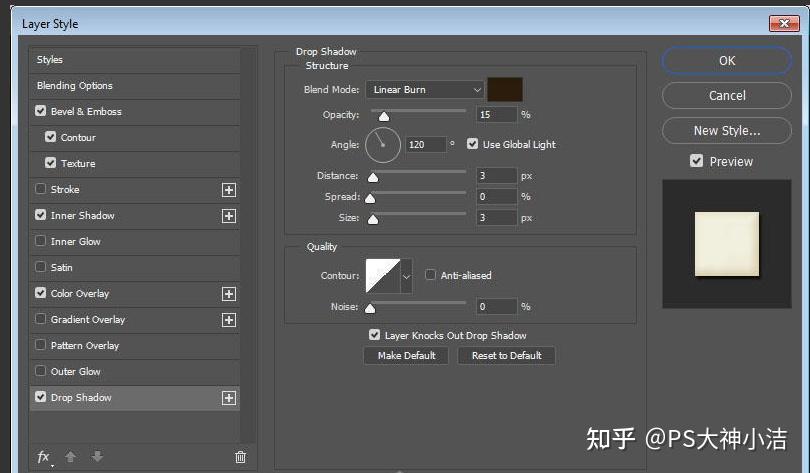This screenshot has height=473, width=810.
Task: Add another Color Overlay with plus icon
Action: click(229, 294)
